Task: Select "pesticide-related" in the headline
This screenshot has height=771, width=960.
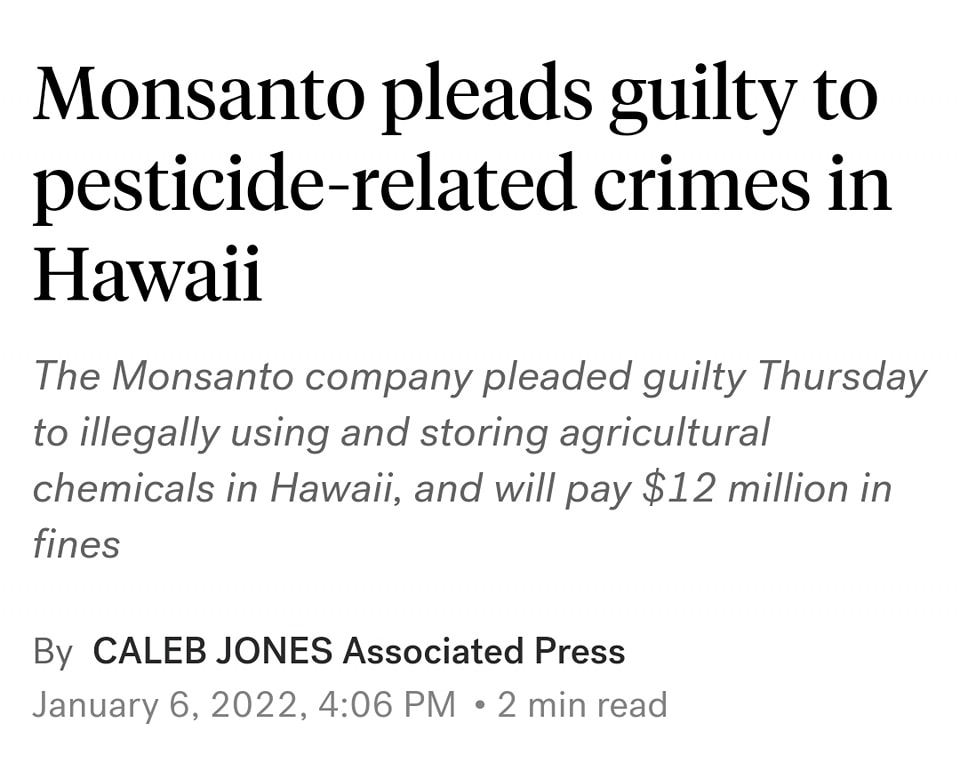Action: click(313, 186)
